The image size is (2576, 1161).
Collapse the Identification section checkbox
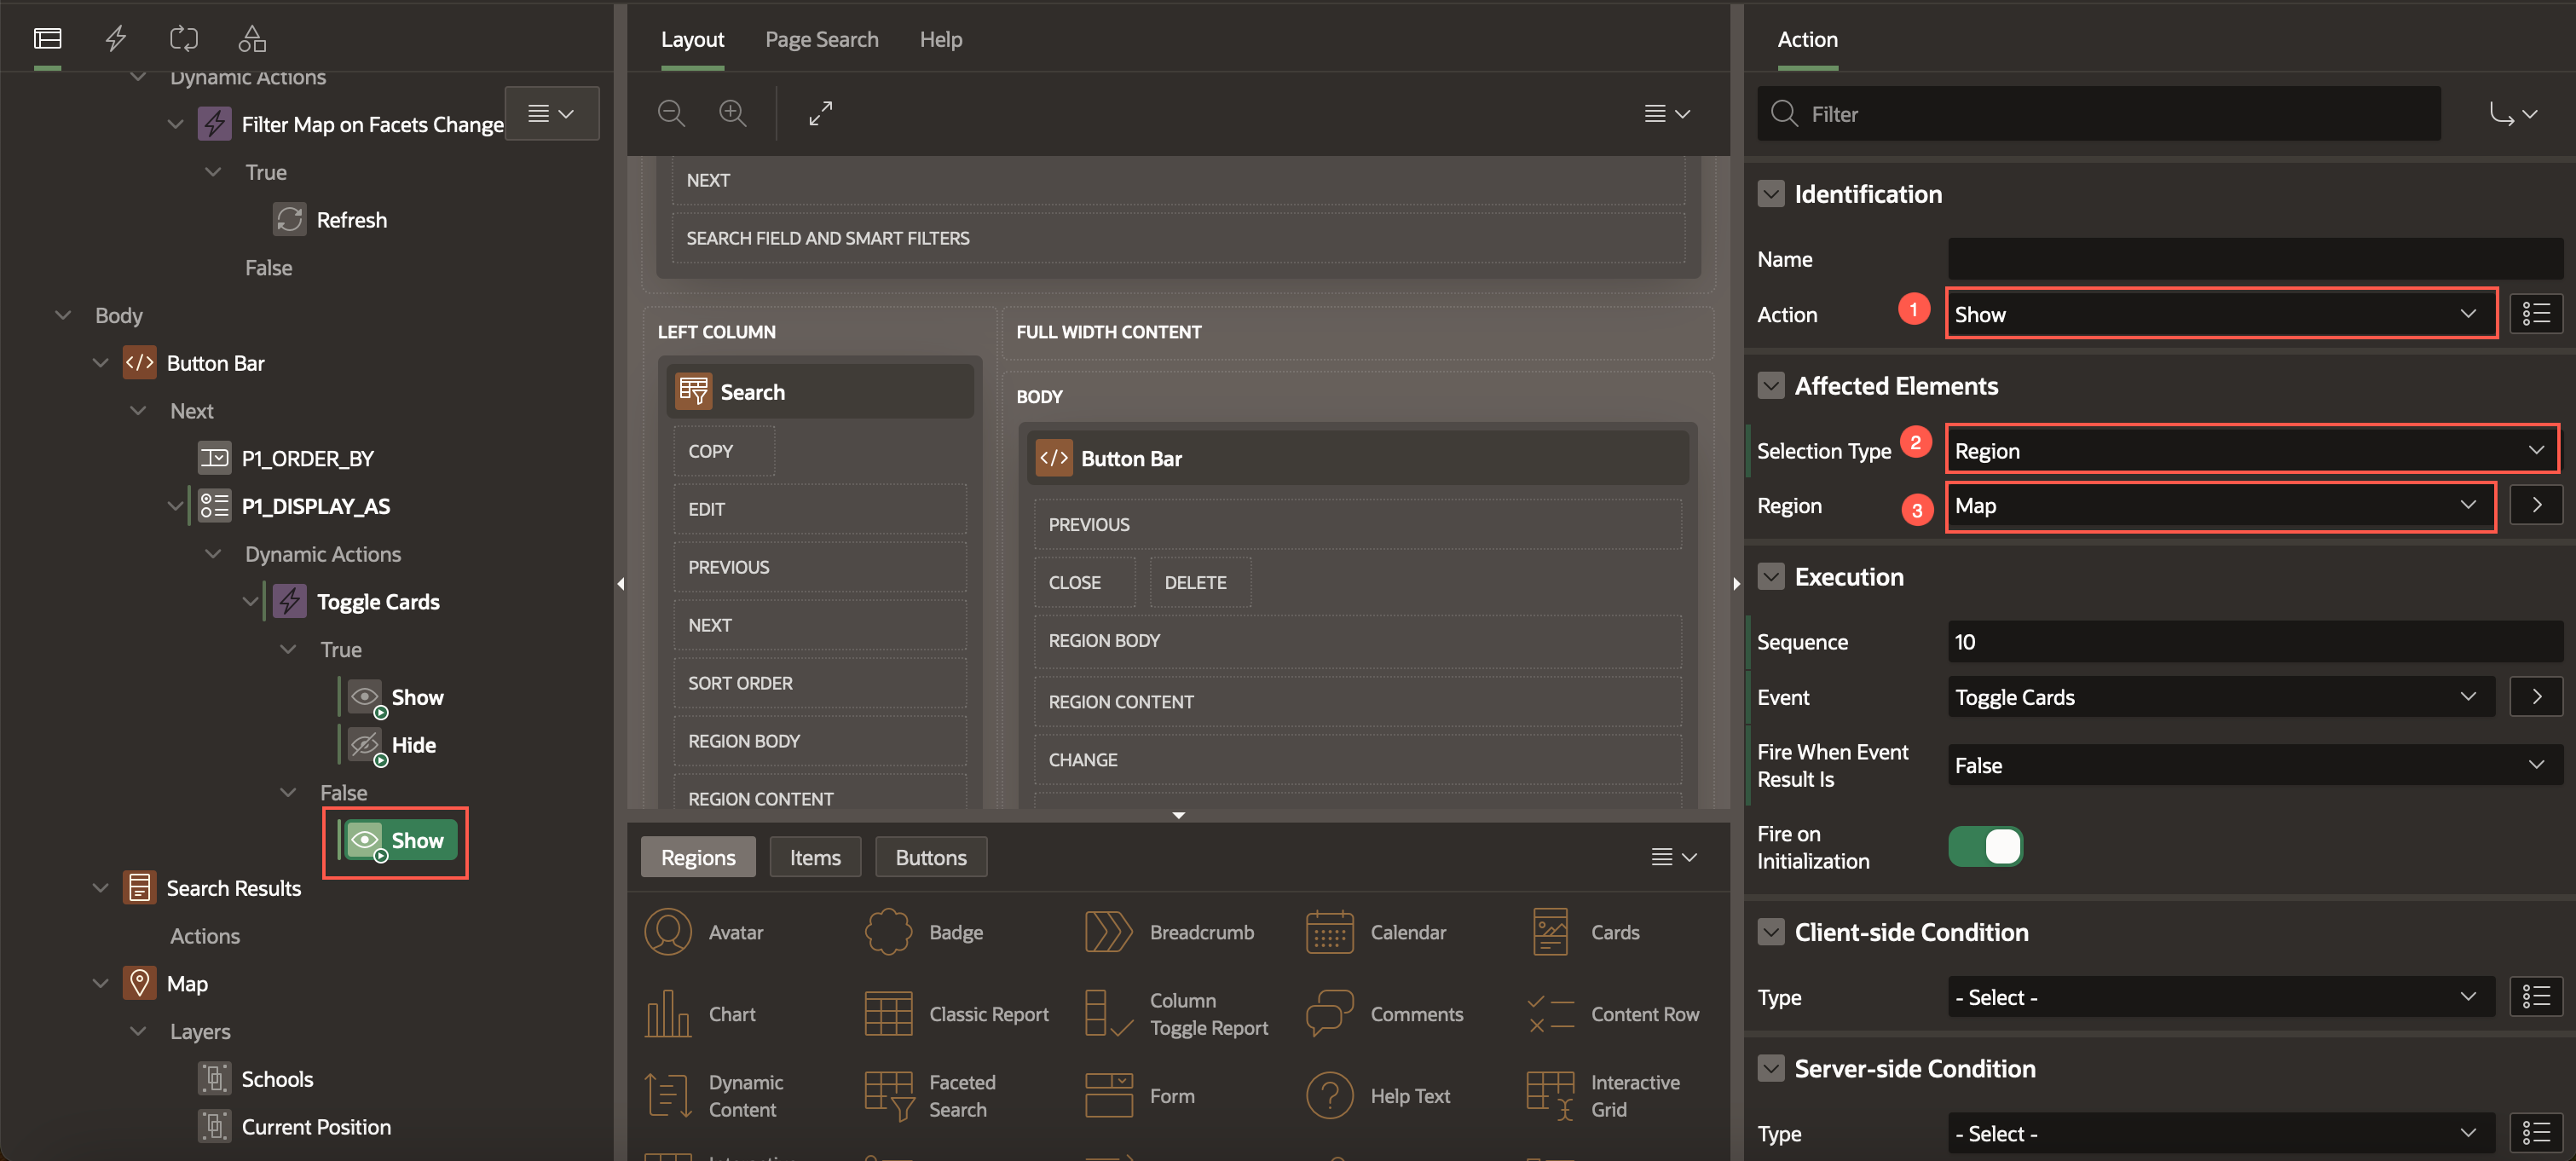click(x=1770, y=194)
